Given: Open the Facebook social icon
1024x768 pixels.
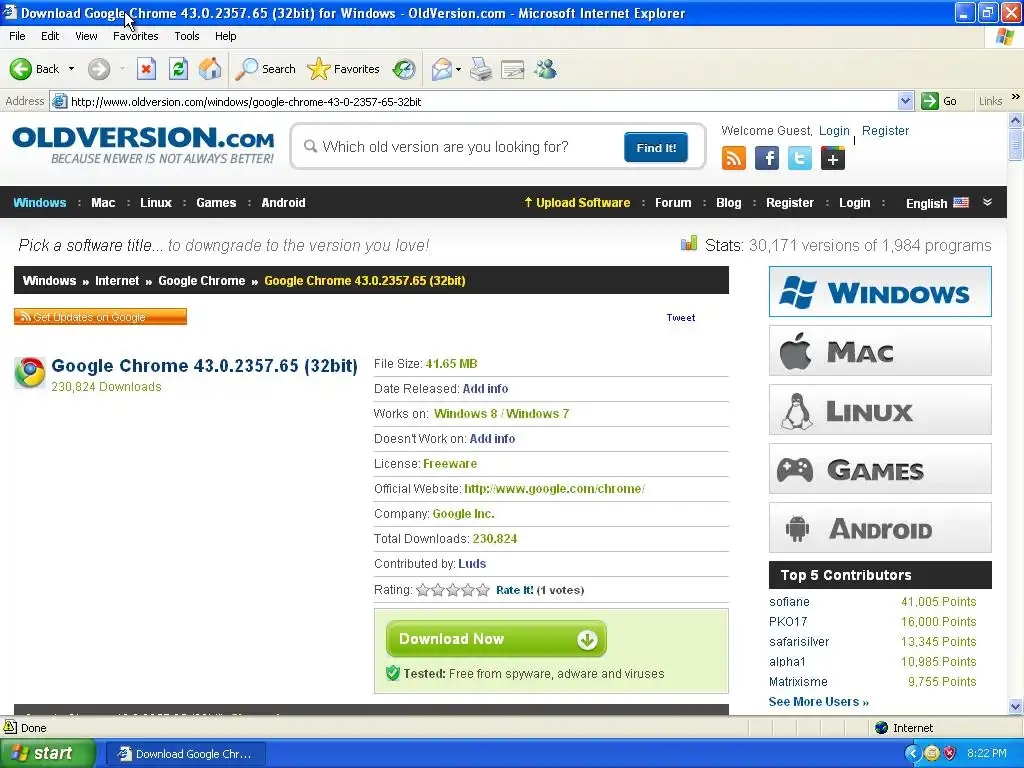Looking at the screenshot, I should (767, 158).
